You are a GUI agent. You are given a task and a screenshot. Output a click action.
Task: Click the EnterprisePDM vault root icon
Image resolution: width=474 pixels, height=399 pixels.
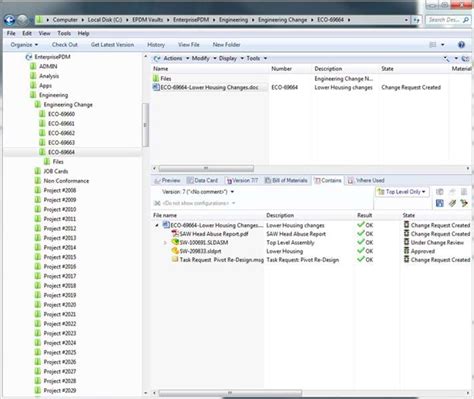tap(29, 57)
